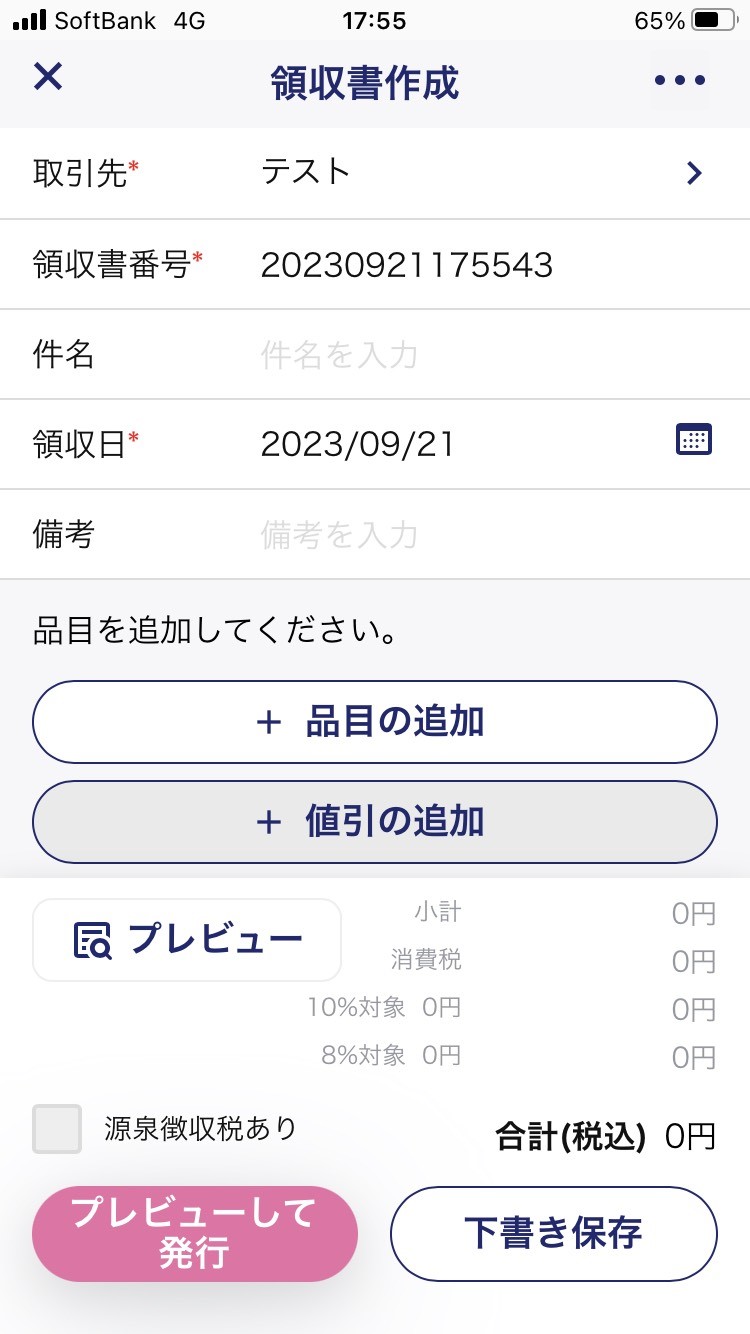Tap the signal strength bars icon
750x1334 pixels.
pyautogui.click(x=29, y=20)
